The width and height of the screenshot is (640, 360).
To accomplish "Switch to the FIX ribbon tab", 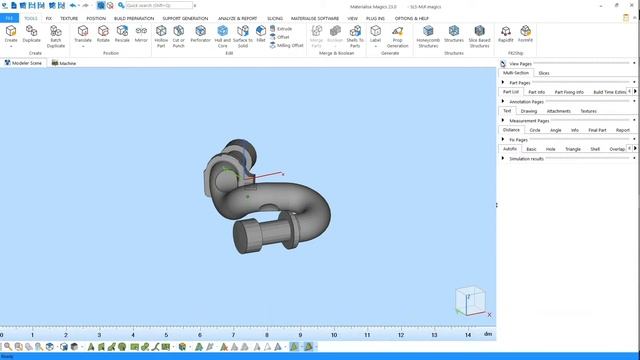I will (x=49, y=18).
